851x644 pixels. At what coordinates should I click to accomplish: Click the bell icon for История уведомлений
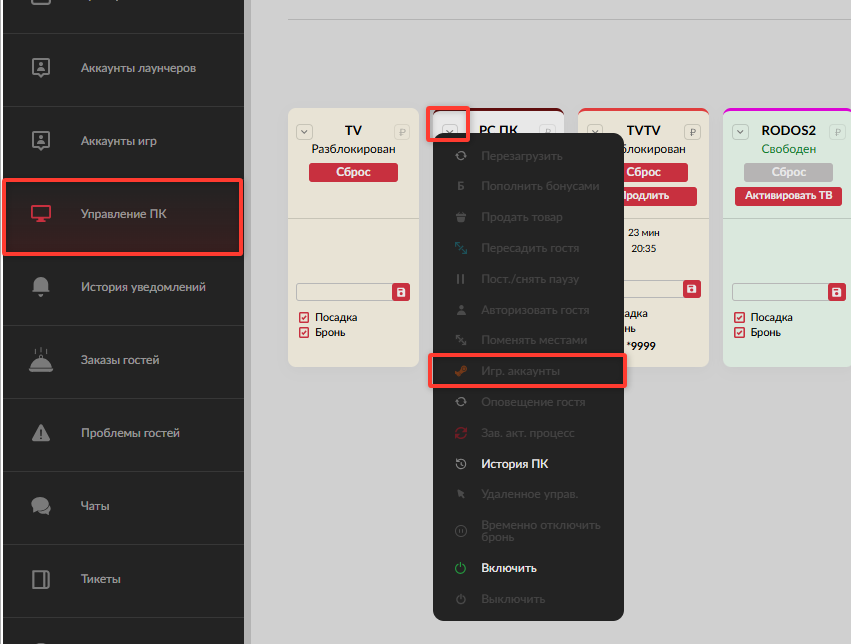pyautogui.click(x=41, y=286)
